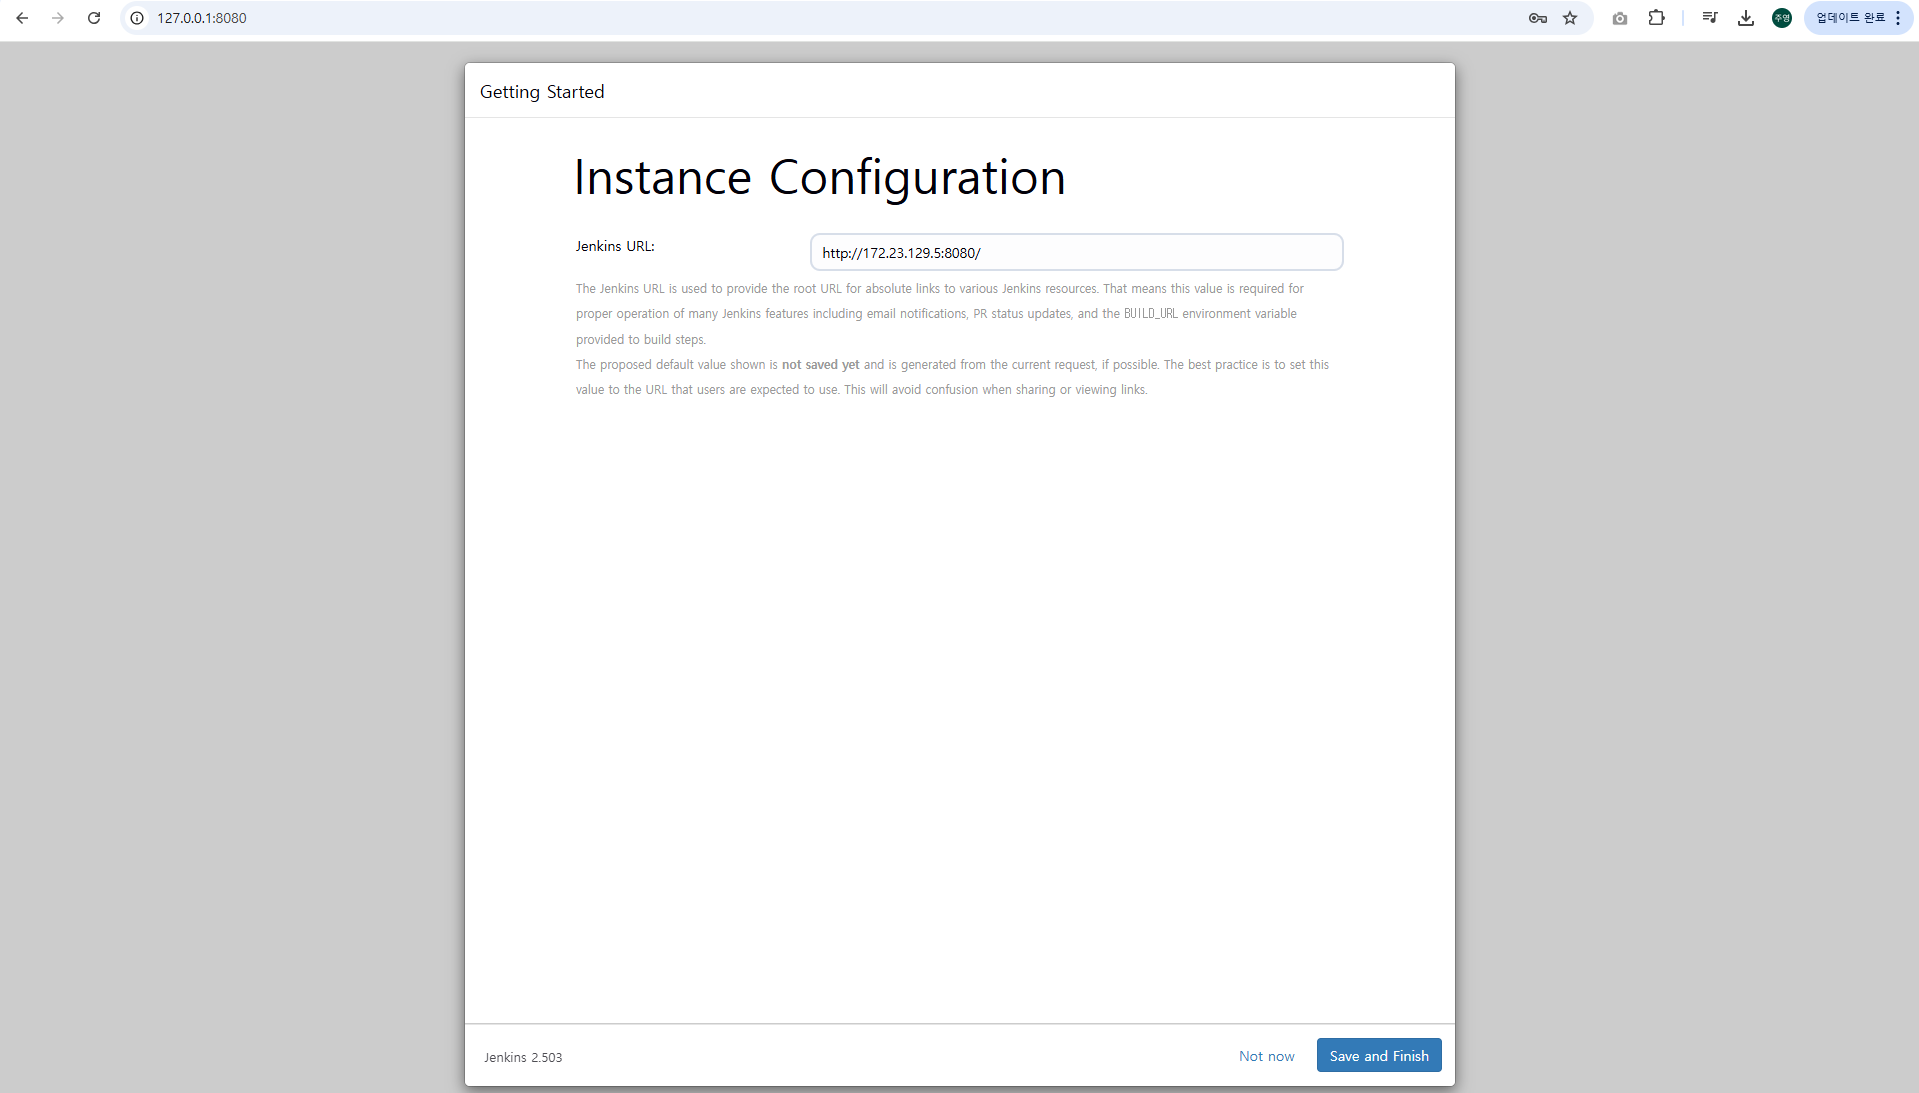Reload the page with refresh icon
The height and width of the screenshot is (1093, 1919).
click(x=94, y=18)
